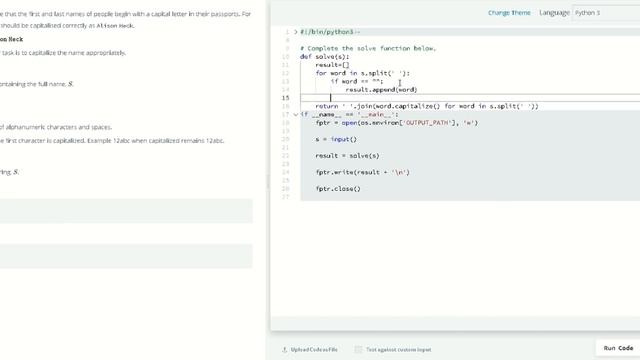The width and height of the screenshot is (640, 360).
Task: Click the 'result.append(word)' code line
Action: click(381, 89)
